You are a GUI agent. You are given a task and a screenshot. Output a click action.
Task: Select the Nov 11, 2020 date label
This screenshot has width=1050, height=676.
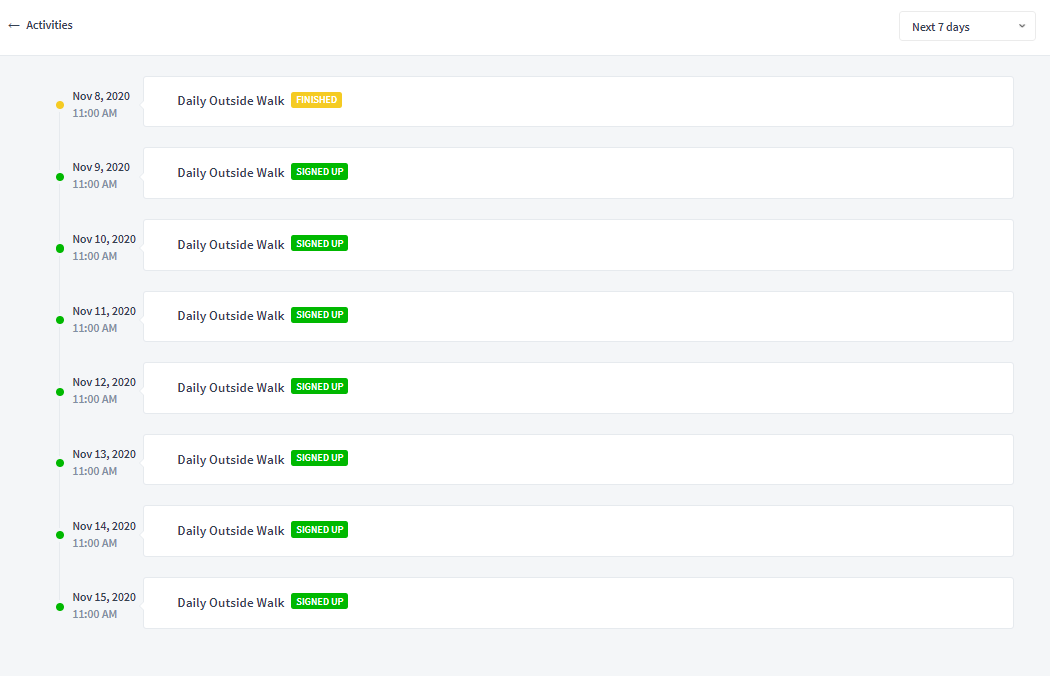pos(104,311)
